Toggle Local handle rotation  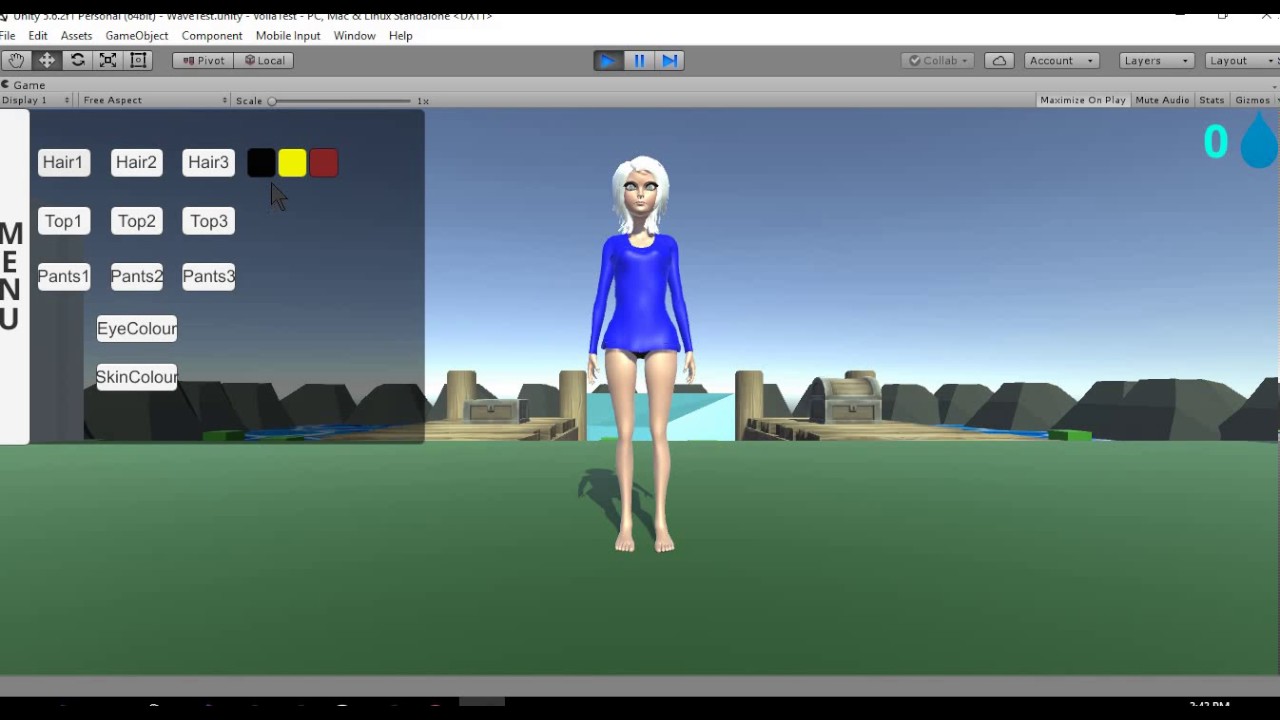tap(264, 60)
